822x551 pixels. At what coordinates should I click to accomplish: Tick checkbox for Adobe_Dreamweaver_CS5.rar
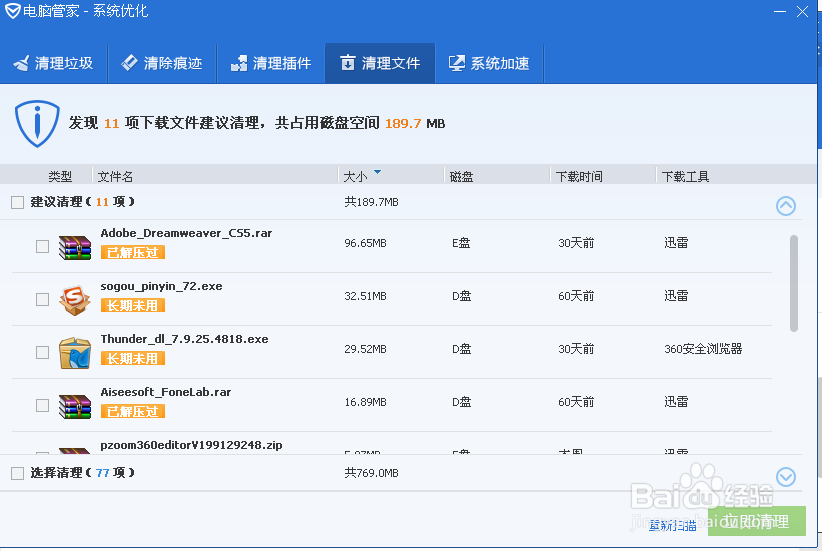(42, 246)
